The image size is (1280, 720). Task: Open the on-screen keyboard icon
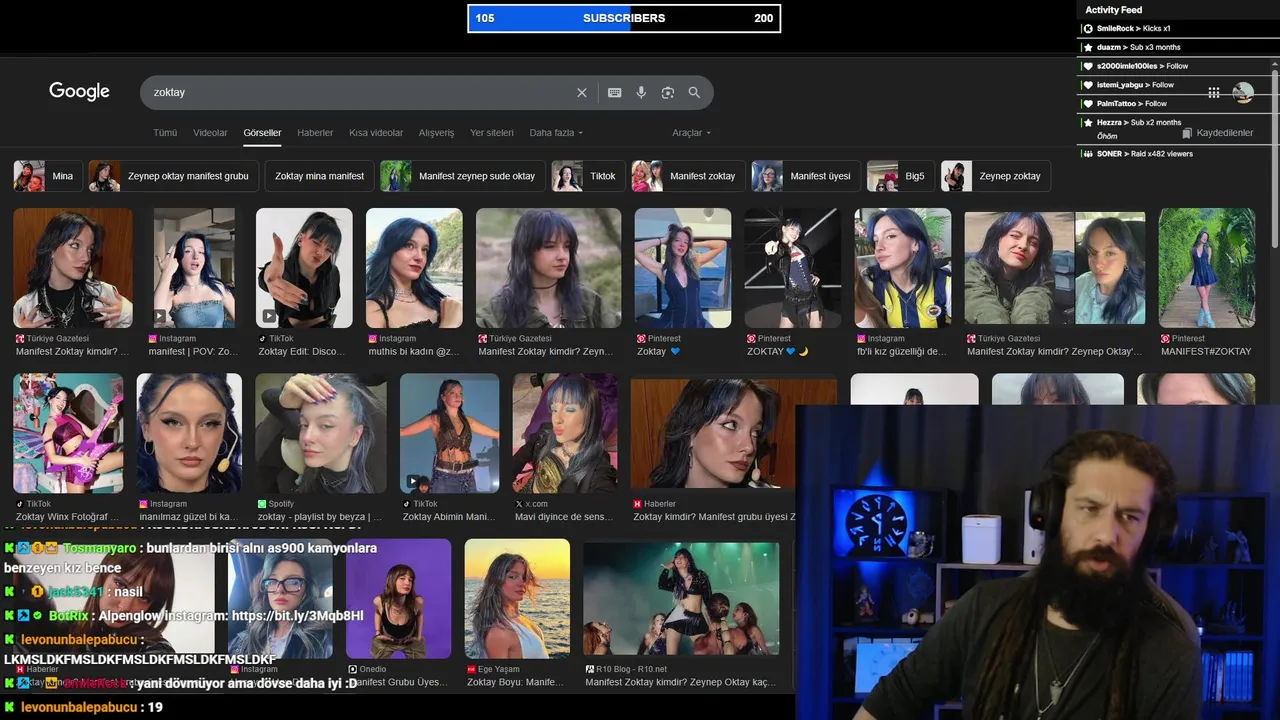(615, 92)
